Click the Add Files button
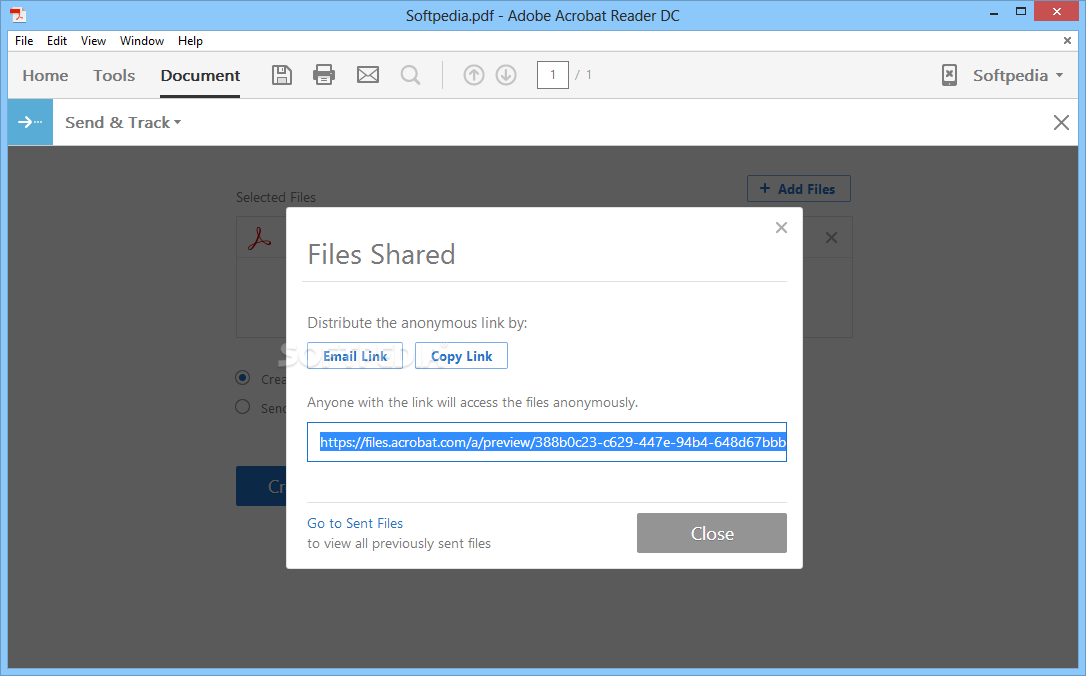The width and height of the screenshot is (1086, 676). (799, 188)
